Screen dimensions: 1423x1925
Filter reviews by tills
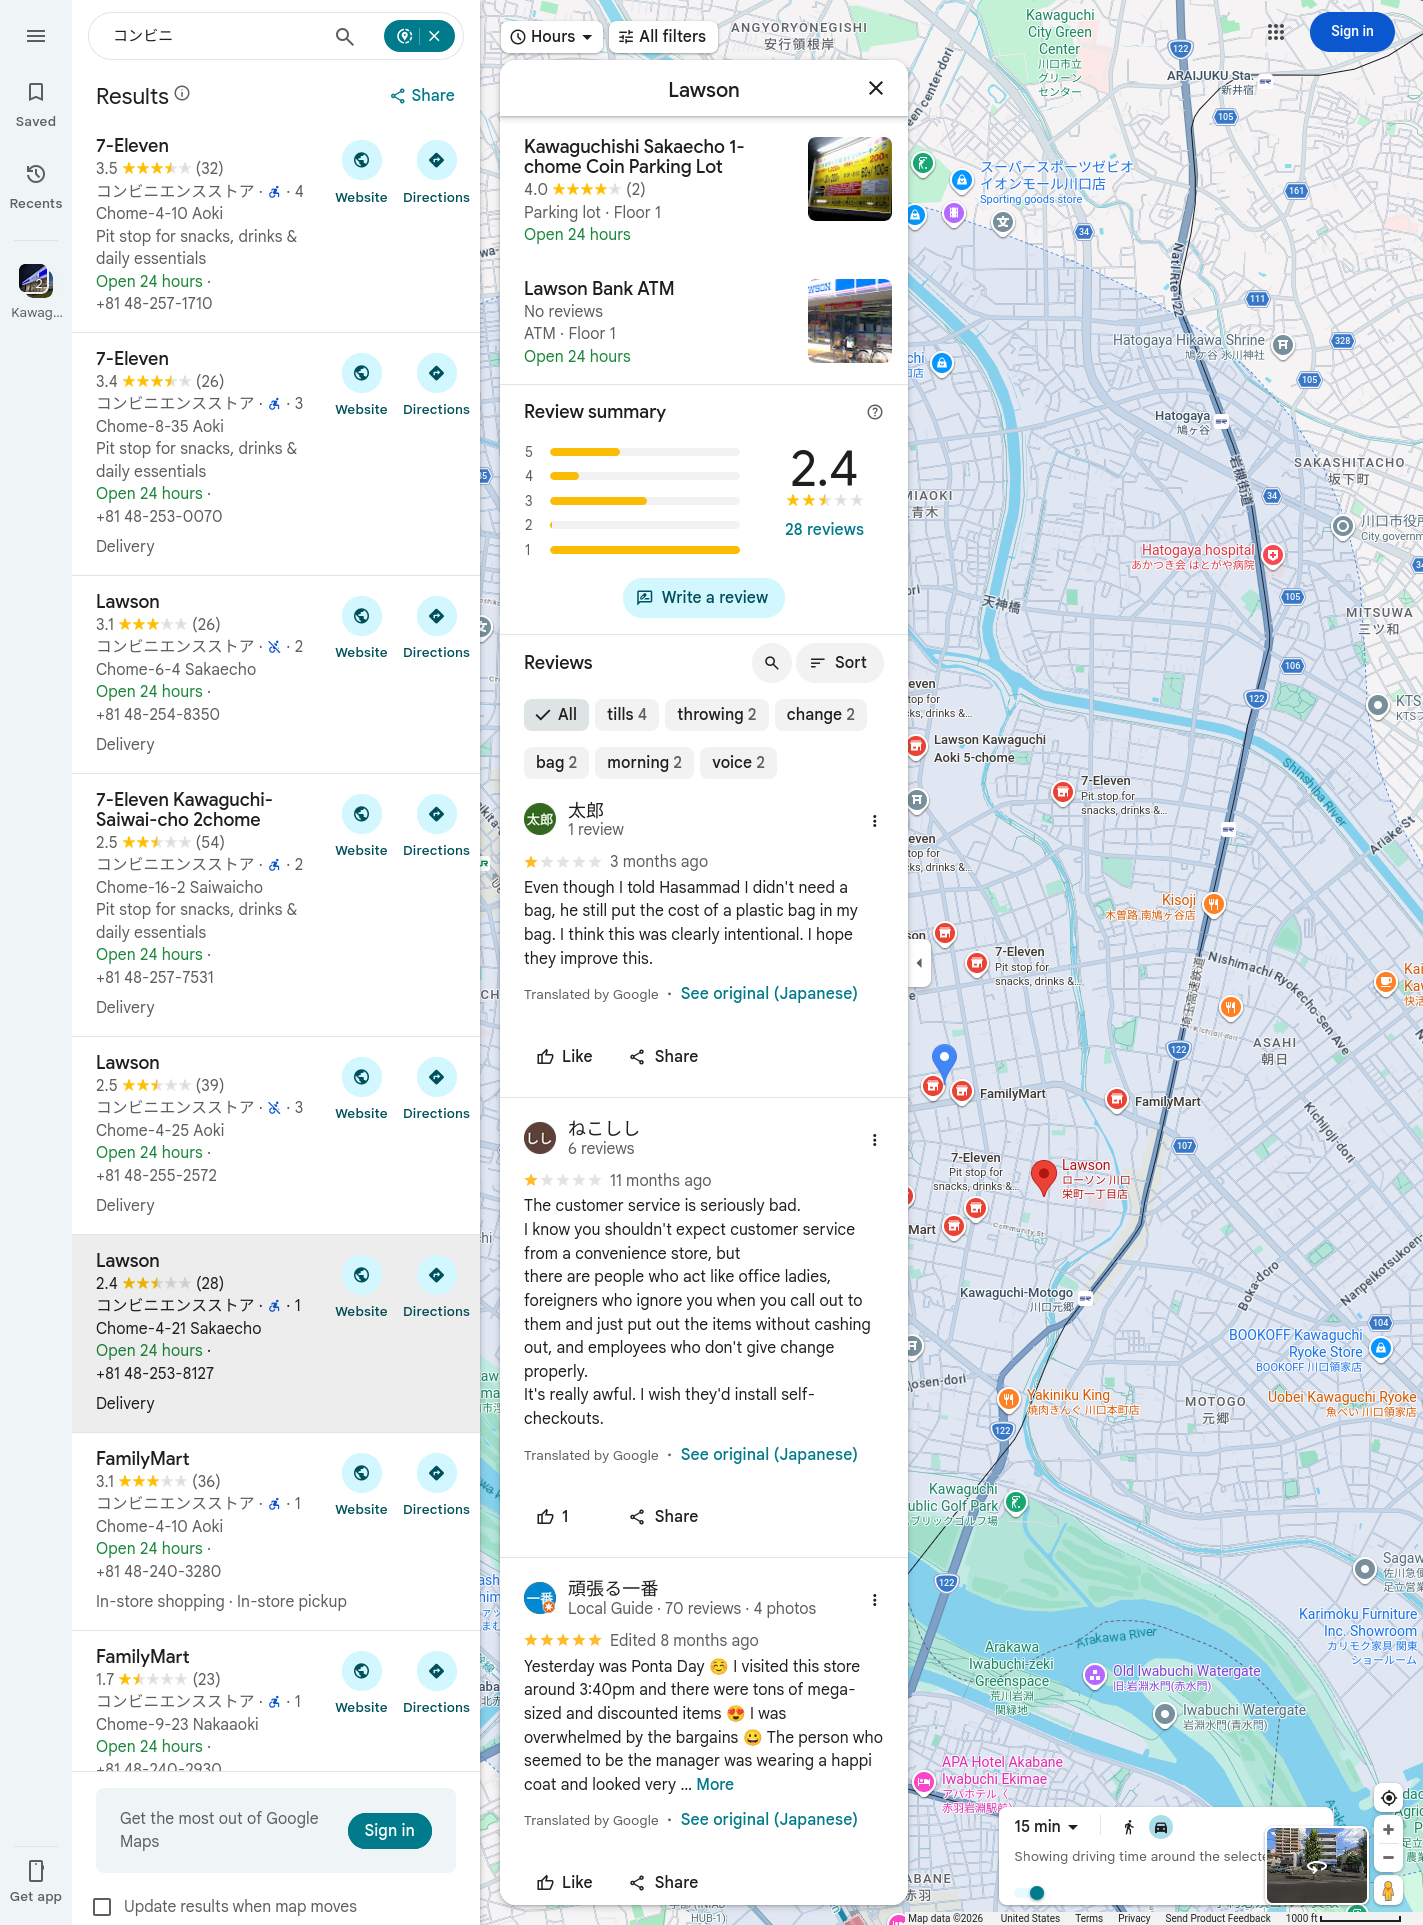(627, 715)
